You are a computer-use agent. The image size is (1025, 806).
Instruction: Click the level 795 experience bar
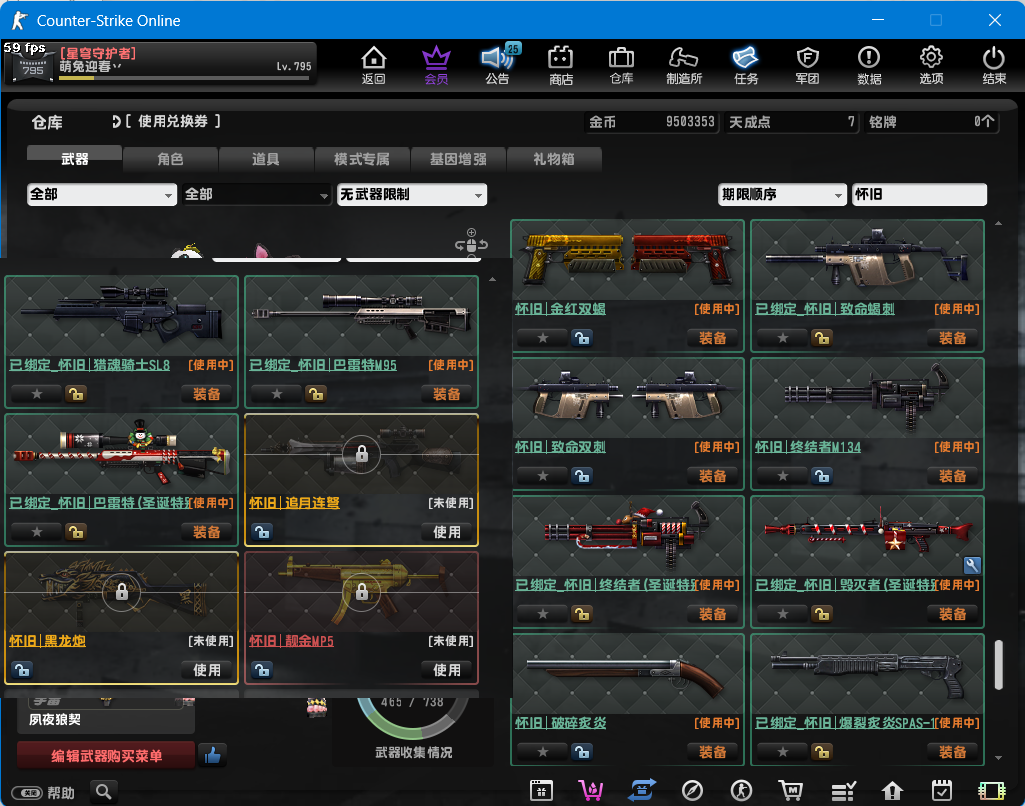click(x=184, y=78)
